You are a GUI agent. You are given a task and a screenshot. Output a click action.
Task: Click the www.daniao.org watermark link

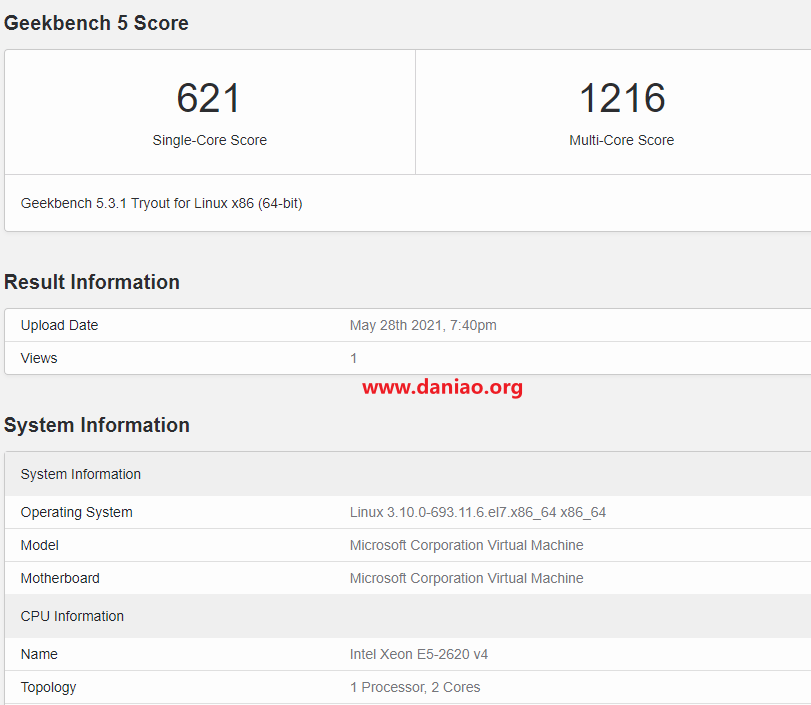442,387
